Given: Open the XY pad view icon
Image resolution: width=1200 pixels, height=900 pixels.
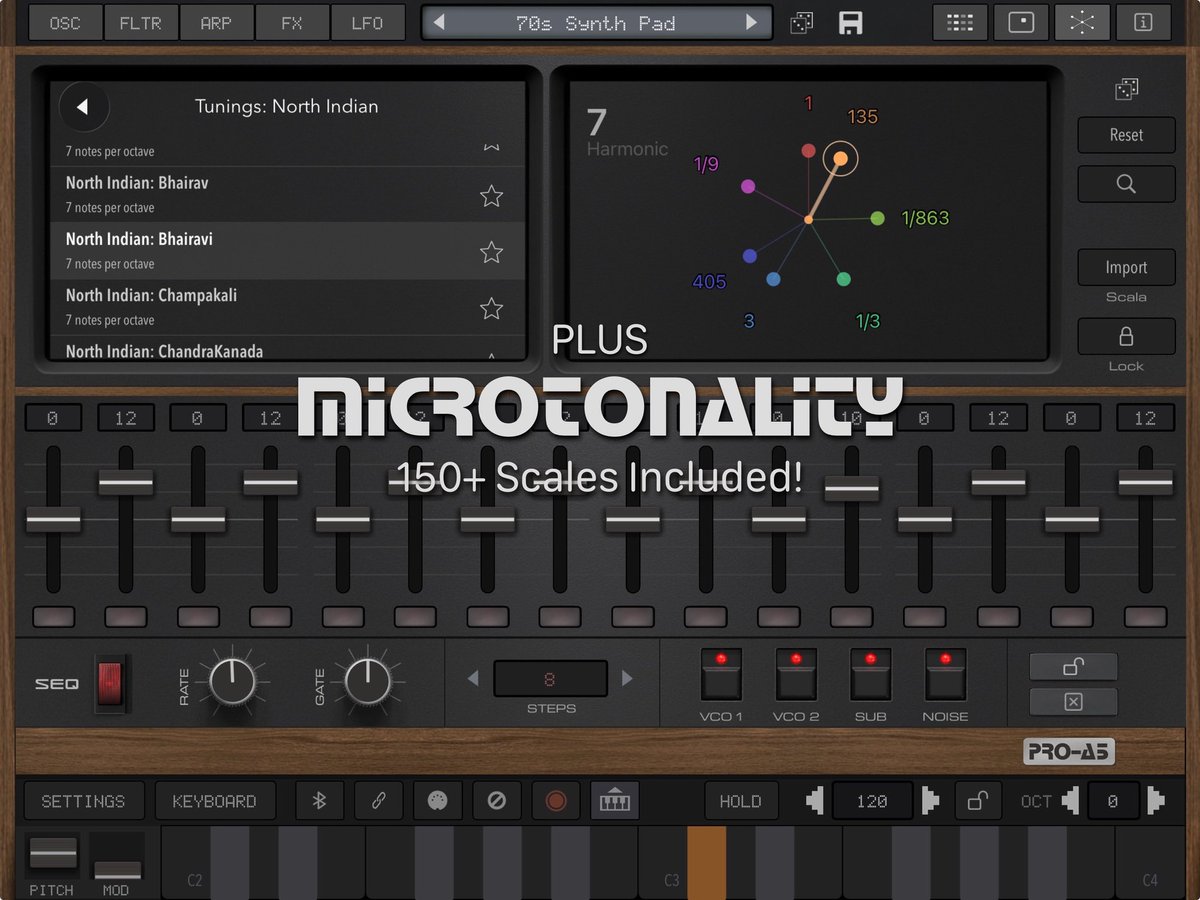Looking at the screenshot, I should click(1021, 23).
